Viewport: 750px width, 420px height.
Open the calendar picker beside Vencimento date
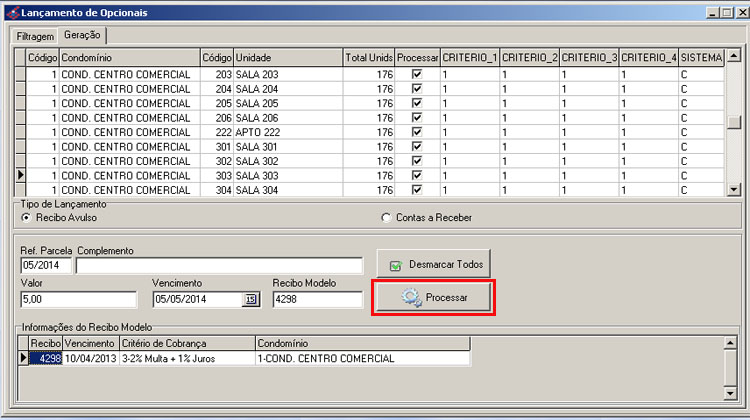tap(251, 299)
